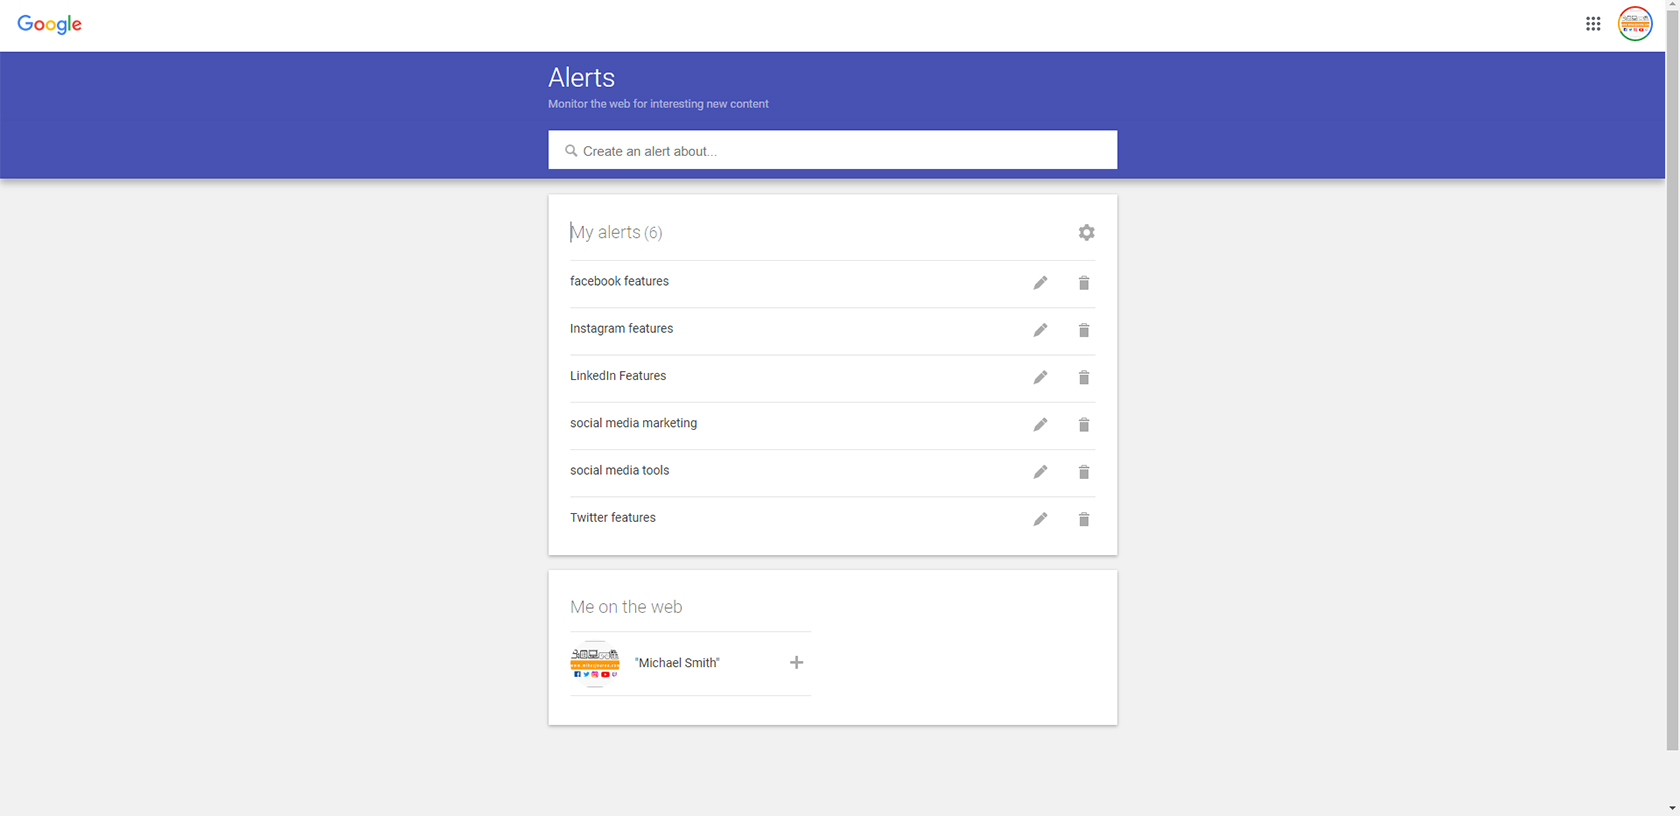The image size is (1680, 816).
Task: Delete the Twitter features alert
Action: [x=1083, y=519]
